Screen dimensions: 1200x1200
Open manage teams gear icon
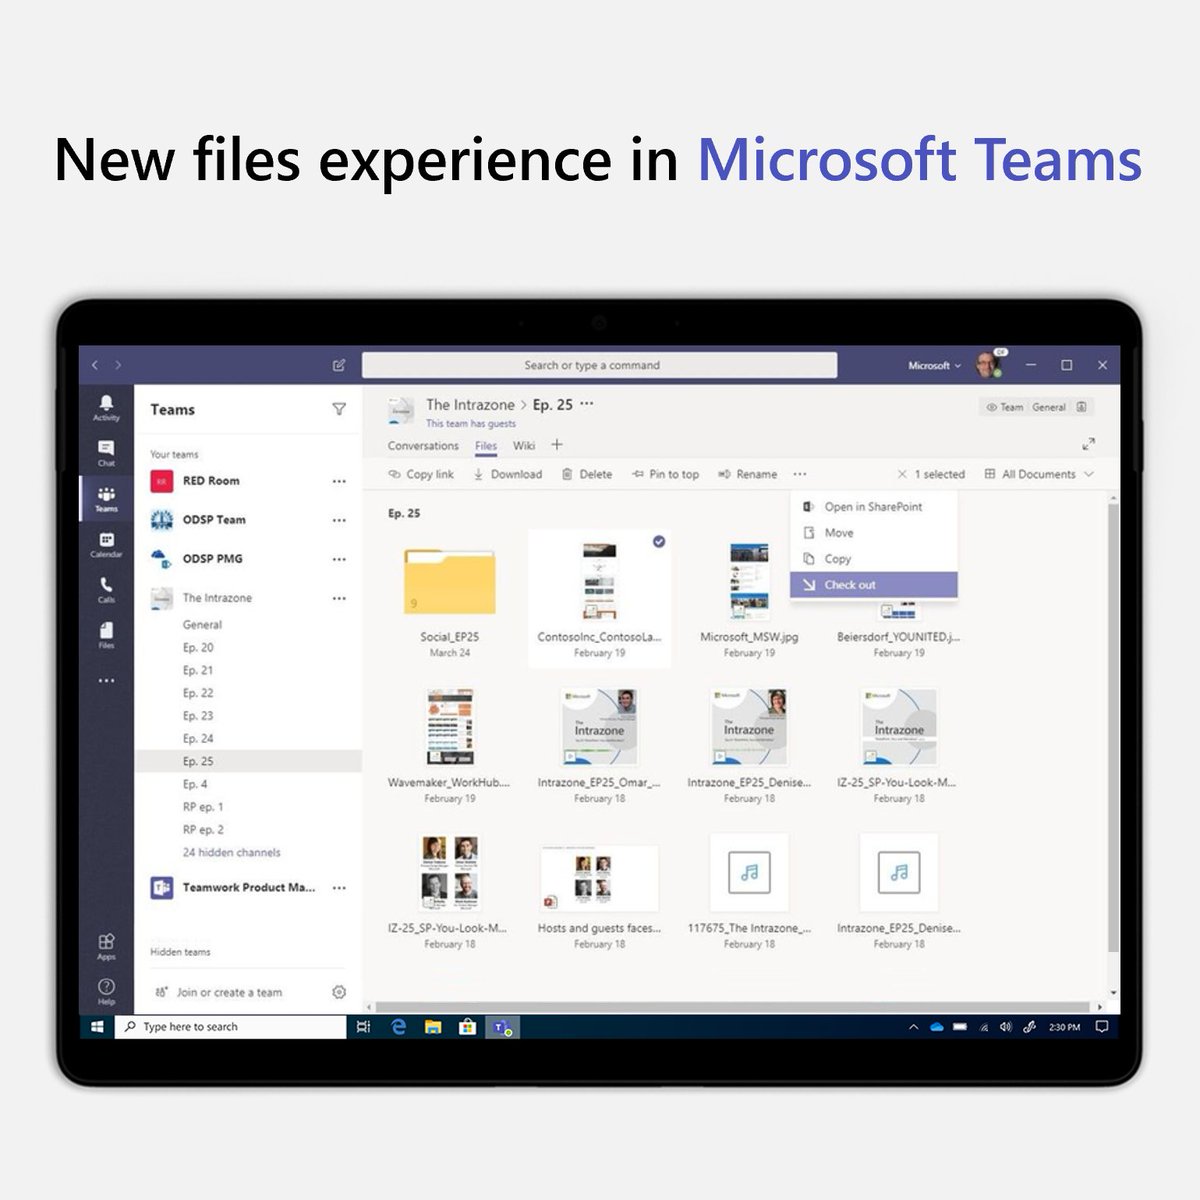[x=339, y=992]
